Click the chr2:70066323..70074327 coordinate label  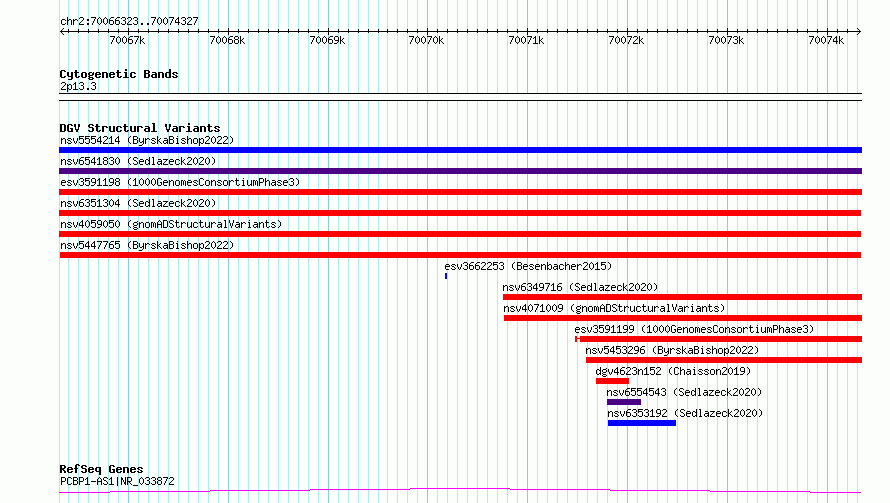[x=129, y=22]
